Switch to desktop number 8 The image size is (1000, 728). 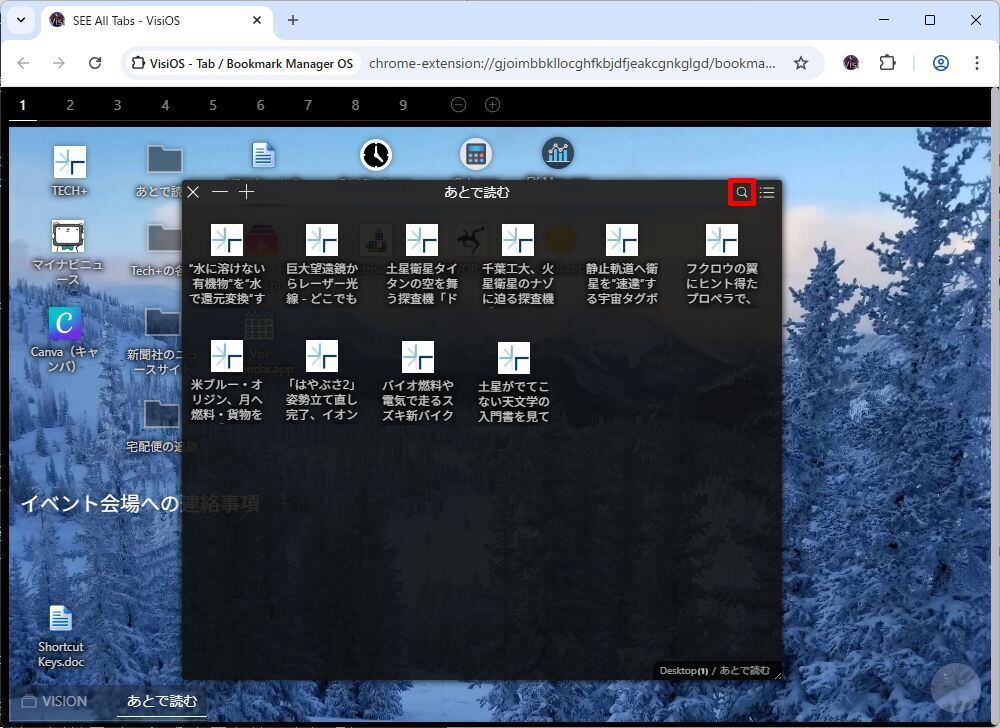pyautogui.click(x=355, y=105)
